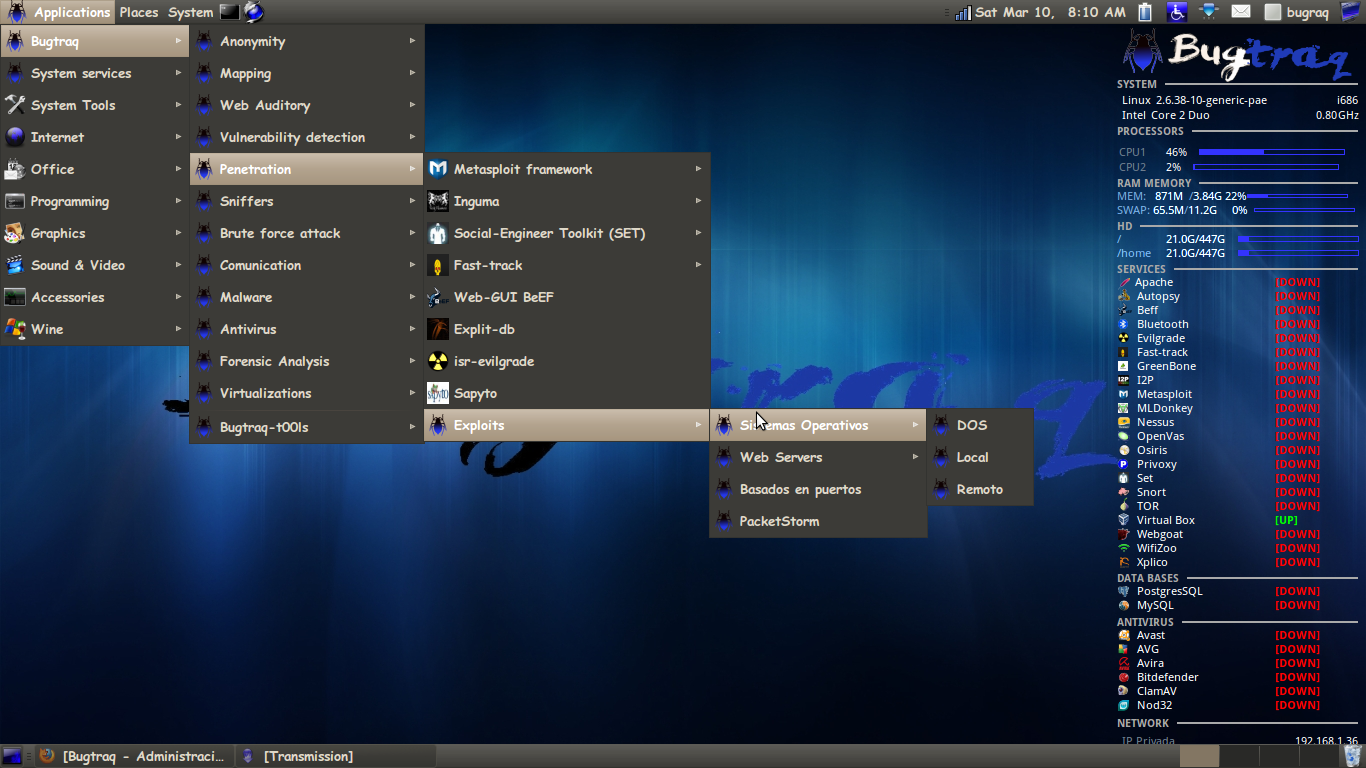
Task: Open the System menu in panel
Action: click(x=190, y=12)
